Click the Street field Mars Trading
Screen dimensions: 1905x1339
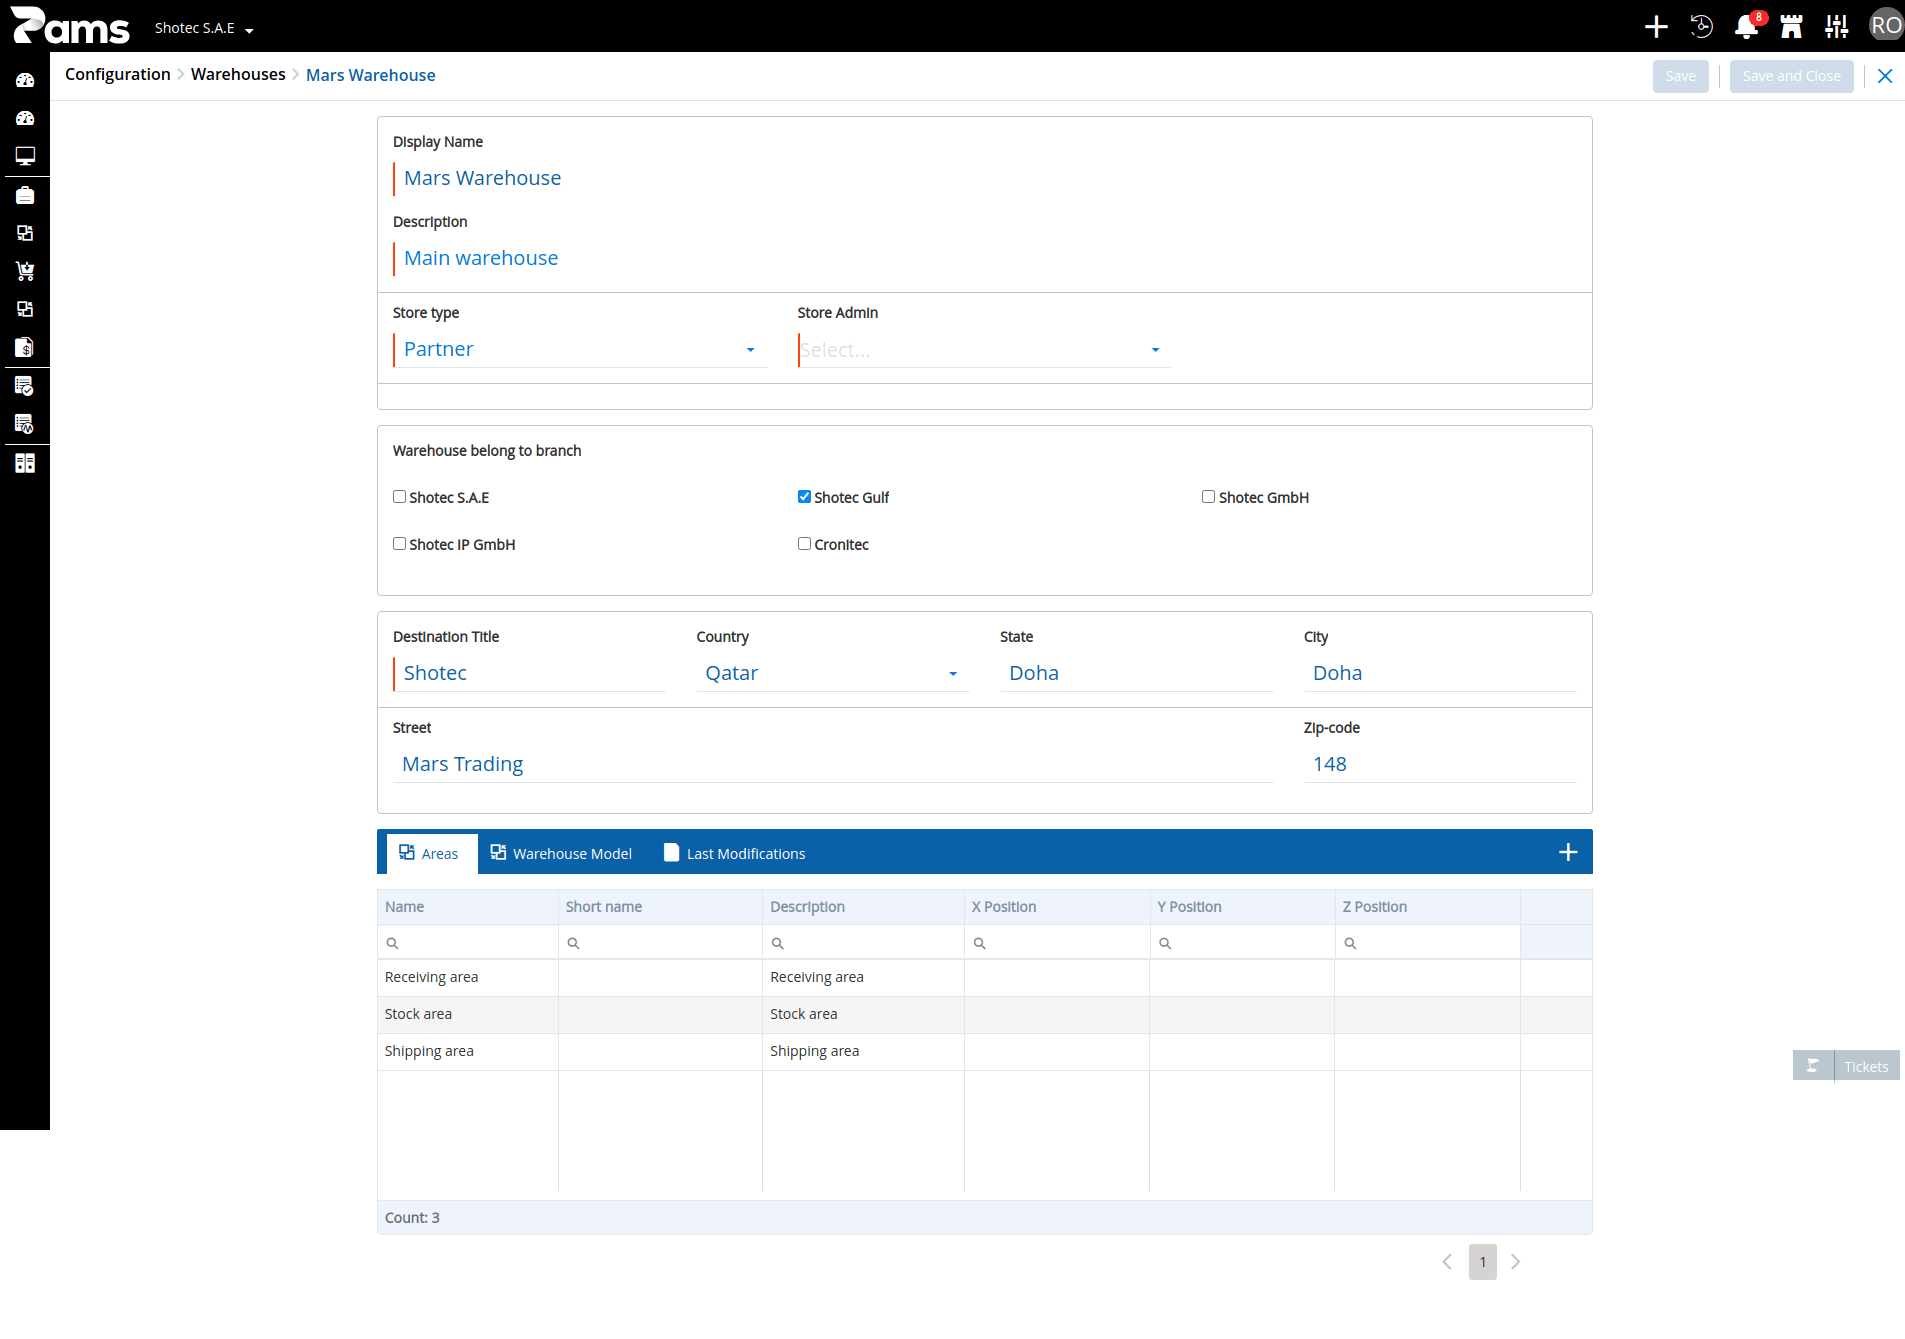[833, 764]
